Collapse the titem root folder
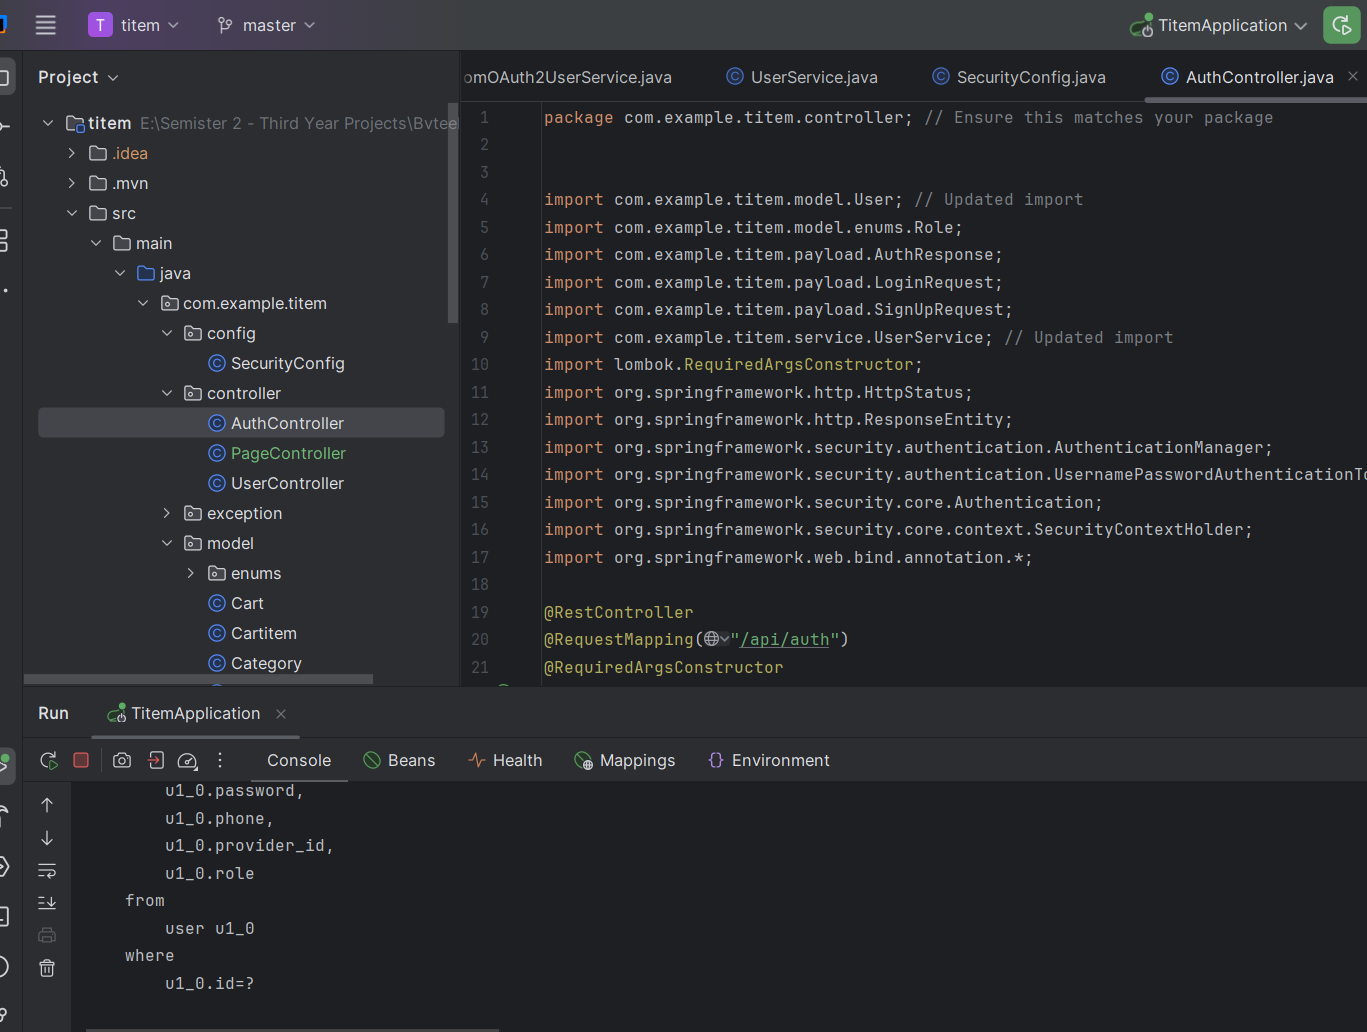This screenshot has width=1367, height=1032. pos(48,123)
